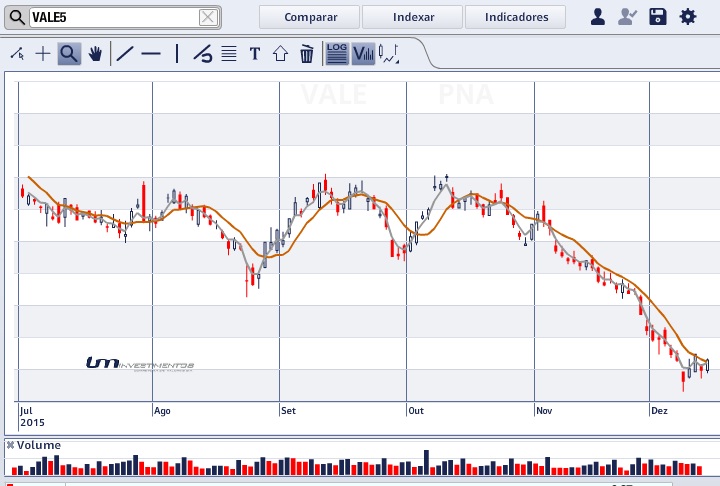Save the chart with the floppy disk icon
This screenshot has width=720, height=486.
point(658,17)
